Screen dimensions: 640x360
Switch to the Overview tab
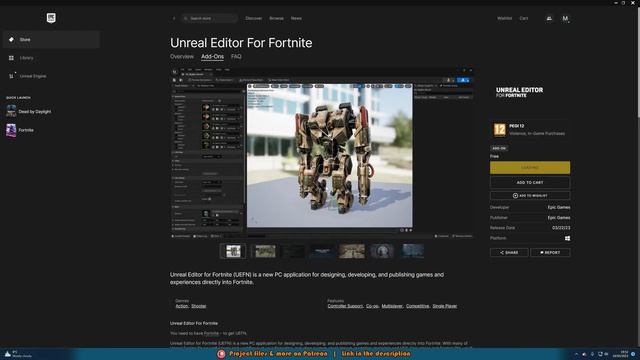pyautogui.click(x=182, y=57)
